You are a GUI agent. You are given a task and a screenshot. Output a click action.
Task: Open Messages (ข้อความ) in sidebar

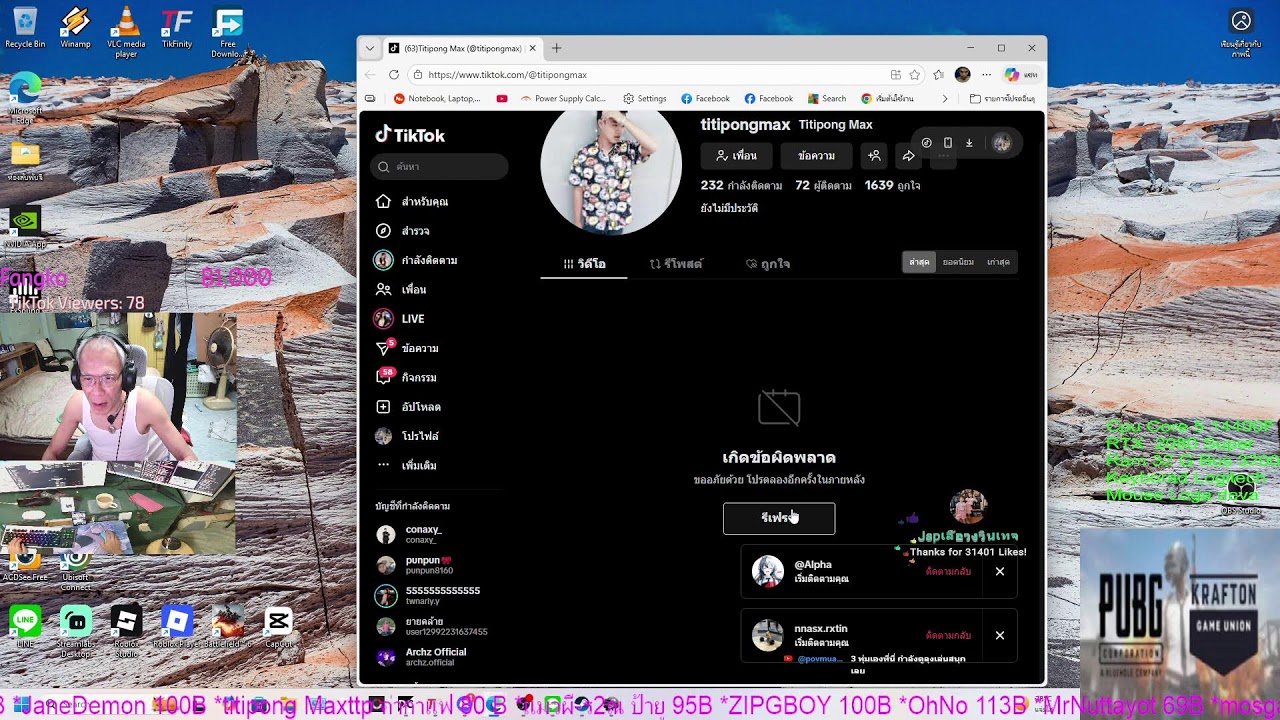click(407, 348)
